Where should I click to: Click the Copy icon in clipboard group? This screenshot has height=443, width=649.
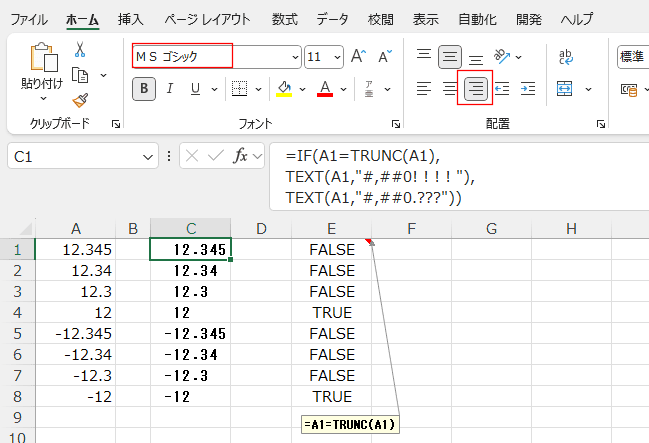pyautogui.click(x=81, y=74)
